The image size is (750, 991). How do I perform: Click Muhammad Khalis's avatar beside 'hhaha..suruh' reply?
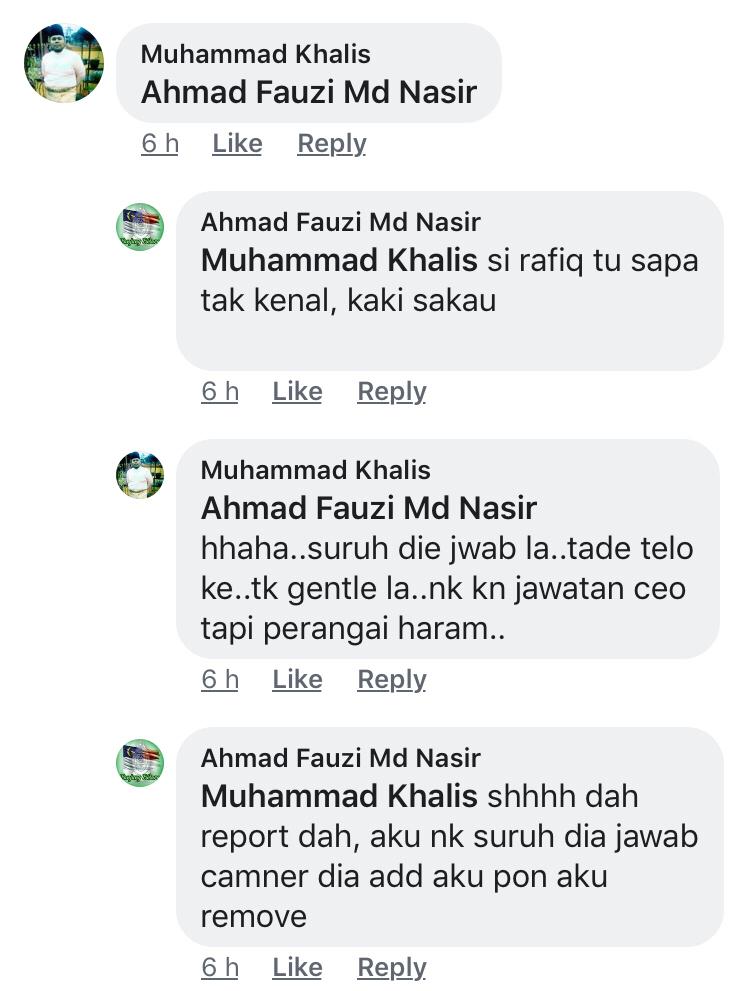click(139, 475)
